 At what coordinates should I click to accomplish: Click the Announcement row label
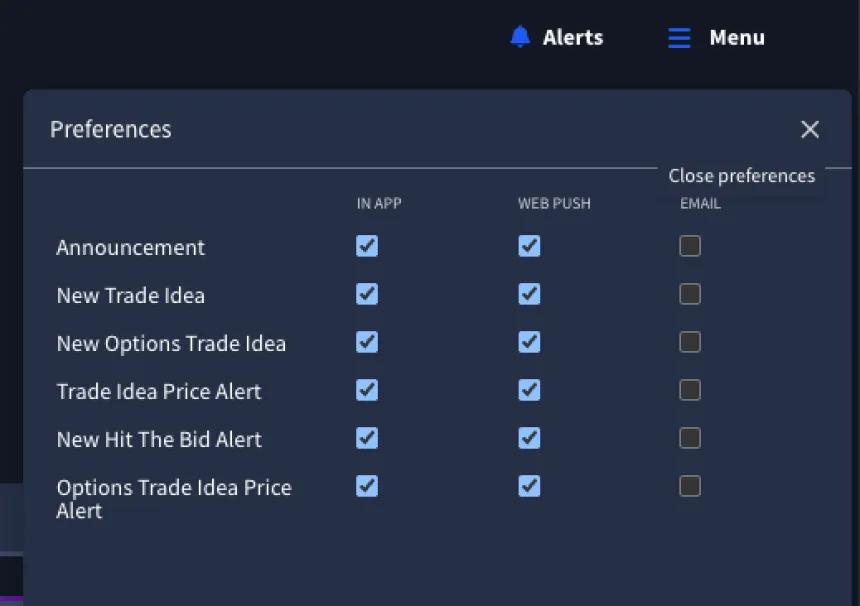coord(131,248)
